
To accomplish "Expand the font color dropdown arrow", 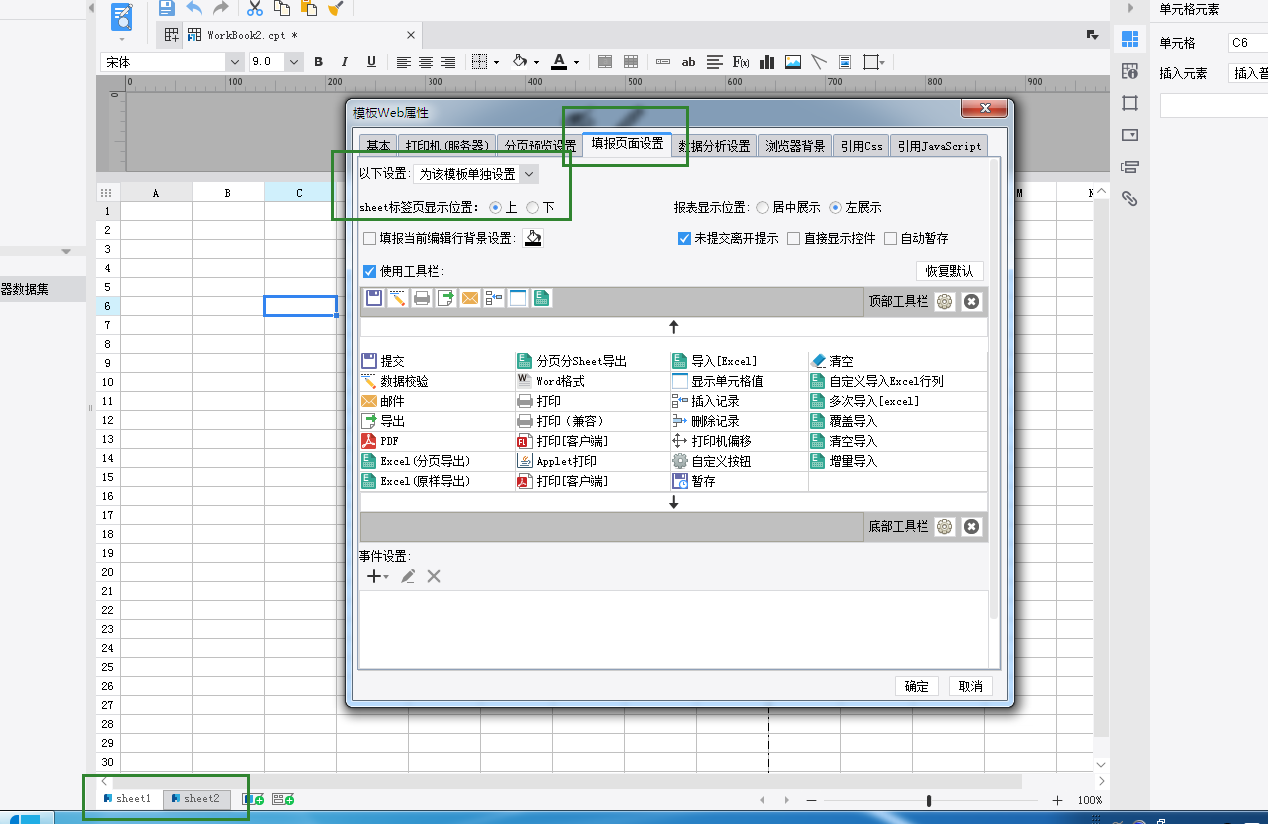I will pos(577,62).
